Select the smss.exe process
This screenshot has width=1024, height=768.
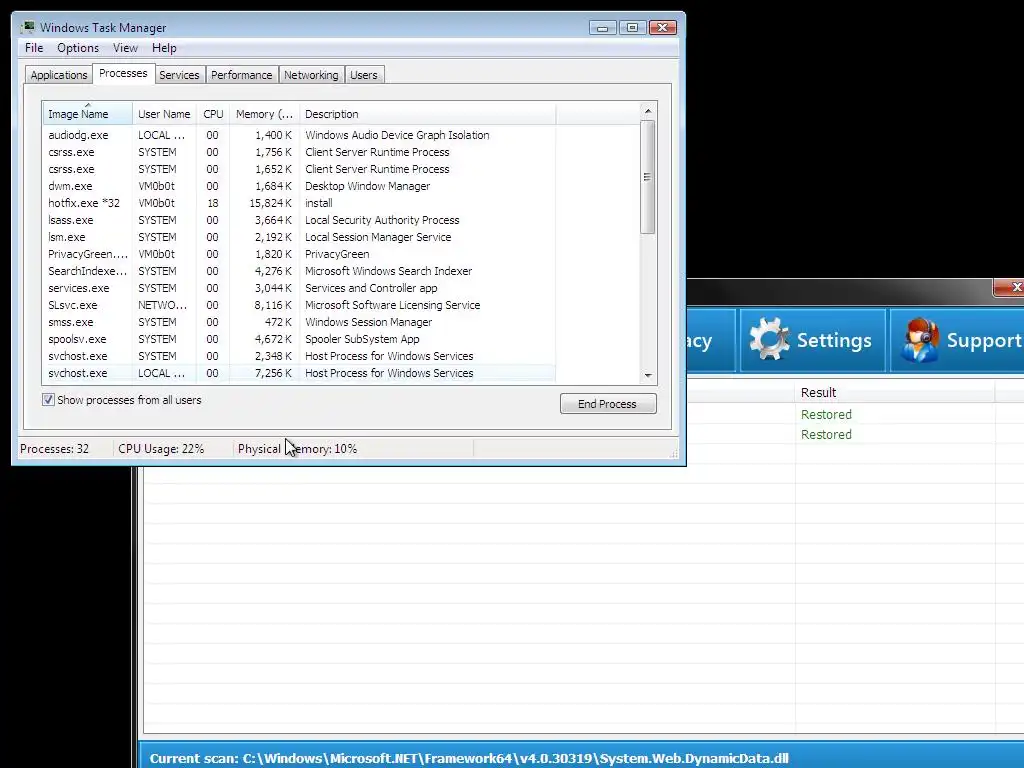pyautogui.click(x=299, y=322)
